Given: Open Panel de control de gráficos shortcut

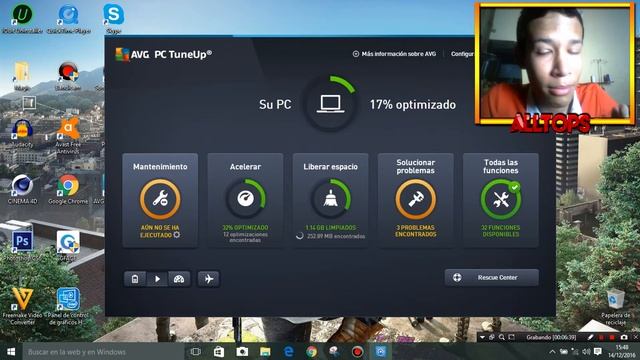Looking at the screenshot, I should [x=68, y=306].
